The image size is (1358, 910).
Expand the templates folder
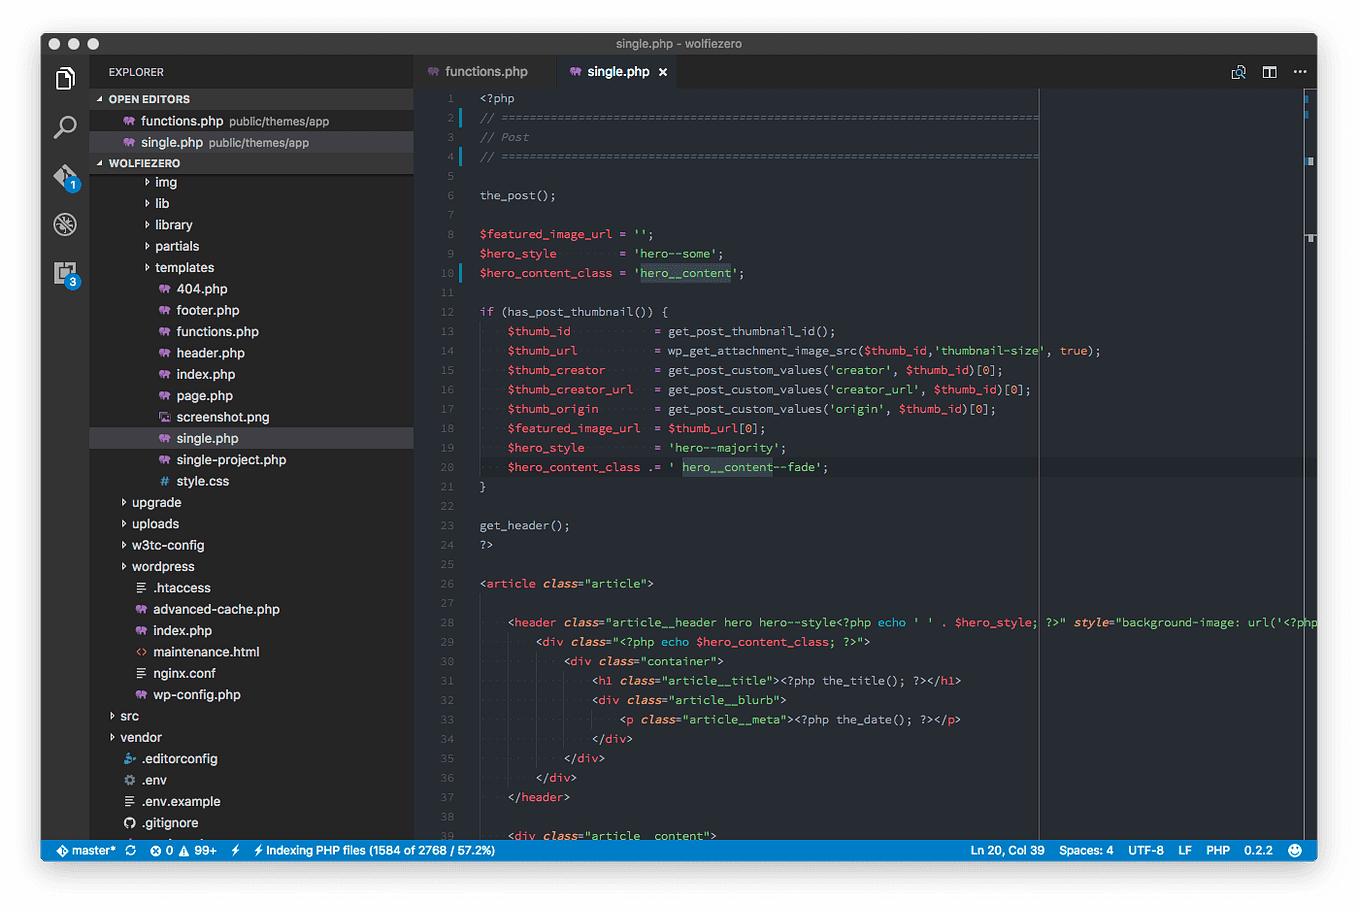[x=252, y=268]
